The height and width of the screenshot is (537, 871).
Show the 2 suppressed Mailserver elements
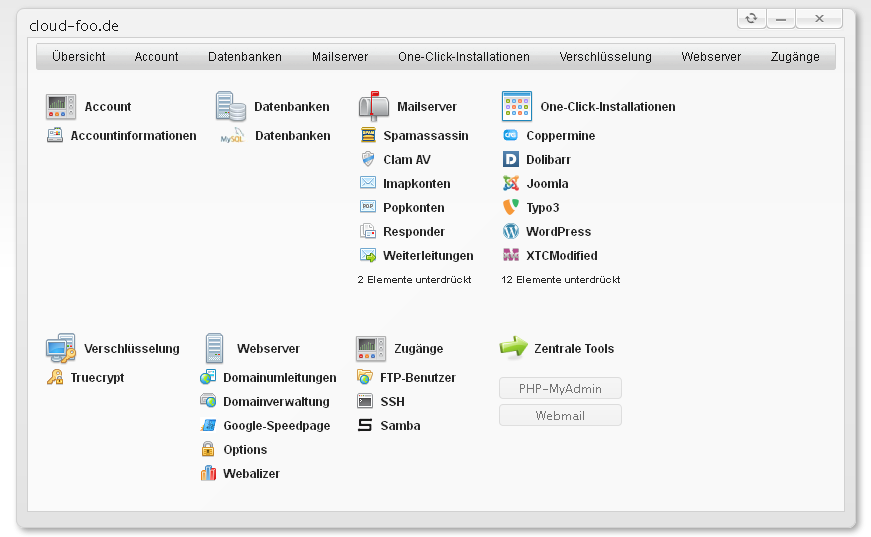click(414, 279)
